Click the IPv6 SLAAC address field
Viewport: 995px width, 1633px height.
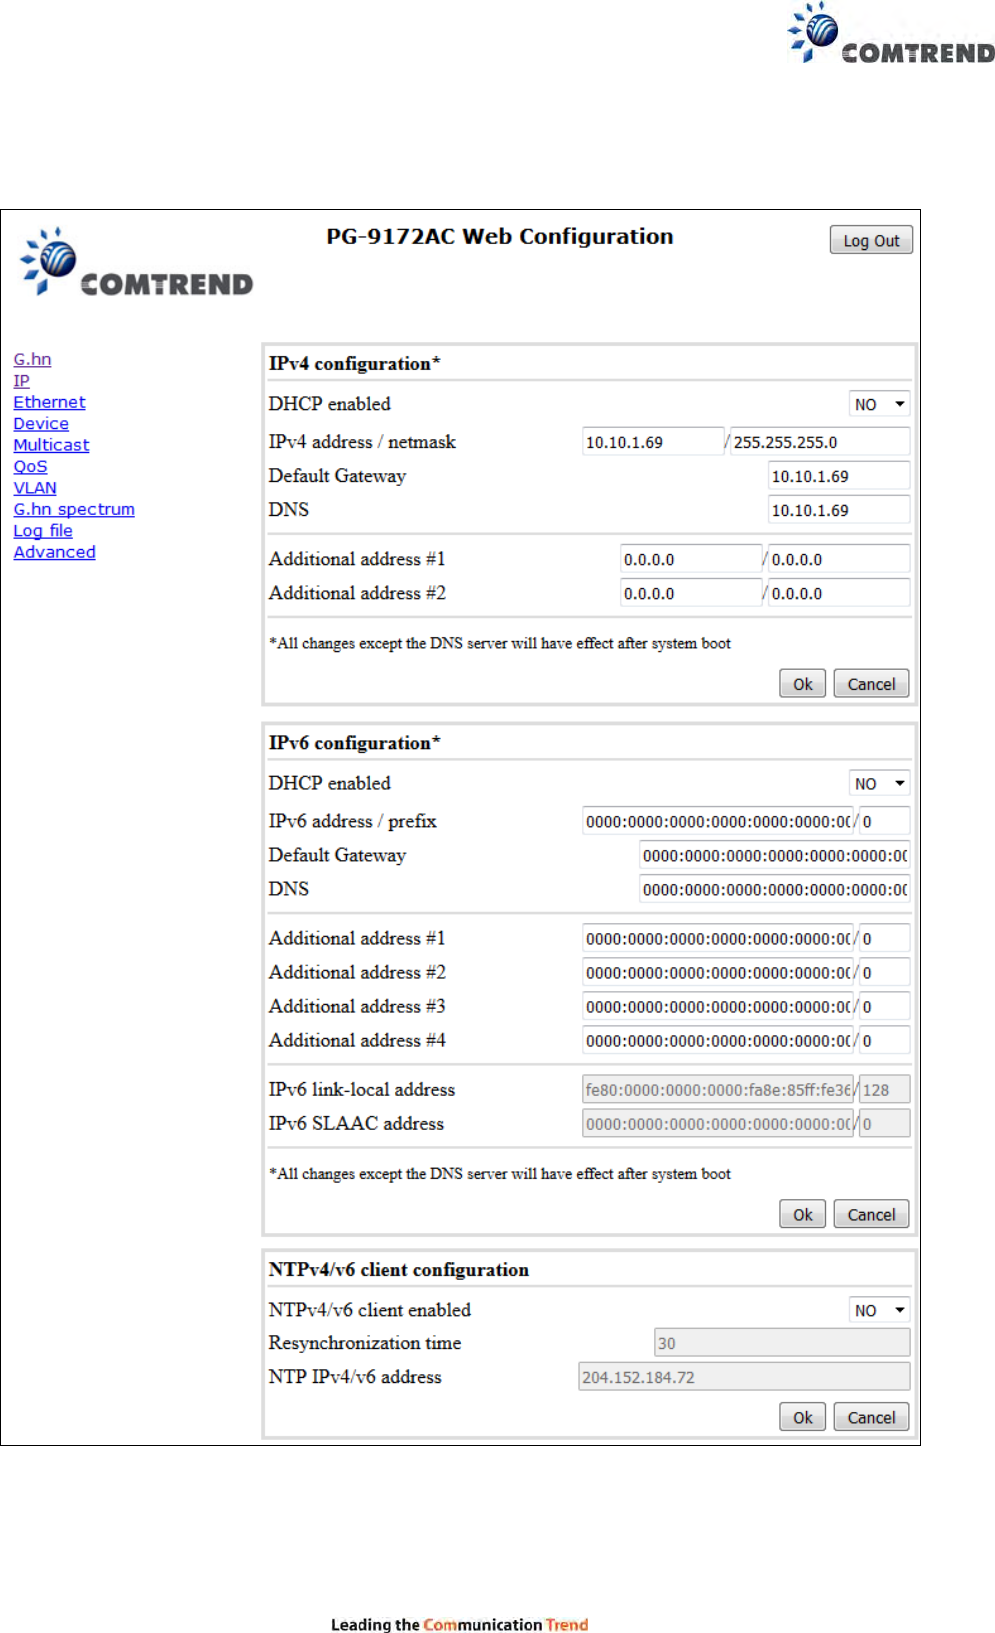point(718,1123)
